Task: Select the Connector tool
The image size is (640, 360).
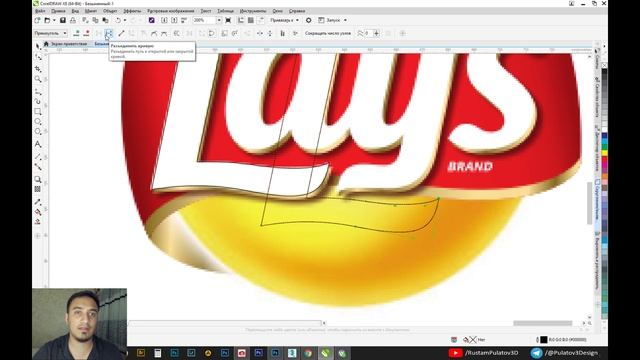Action: pos(38,167)
